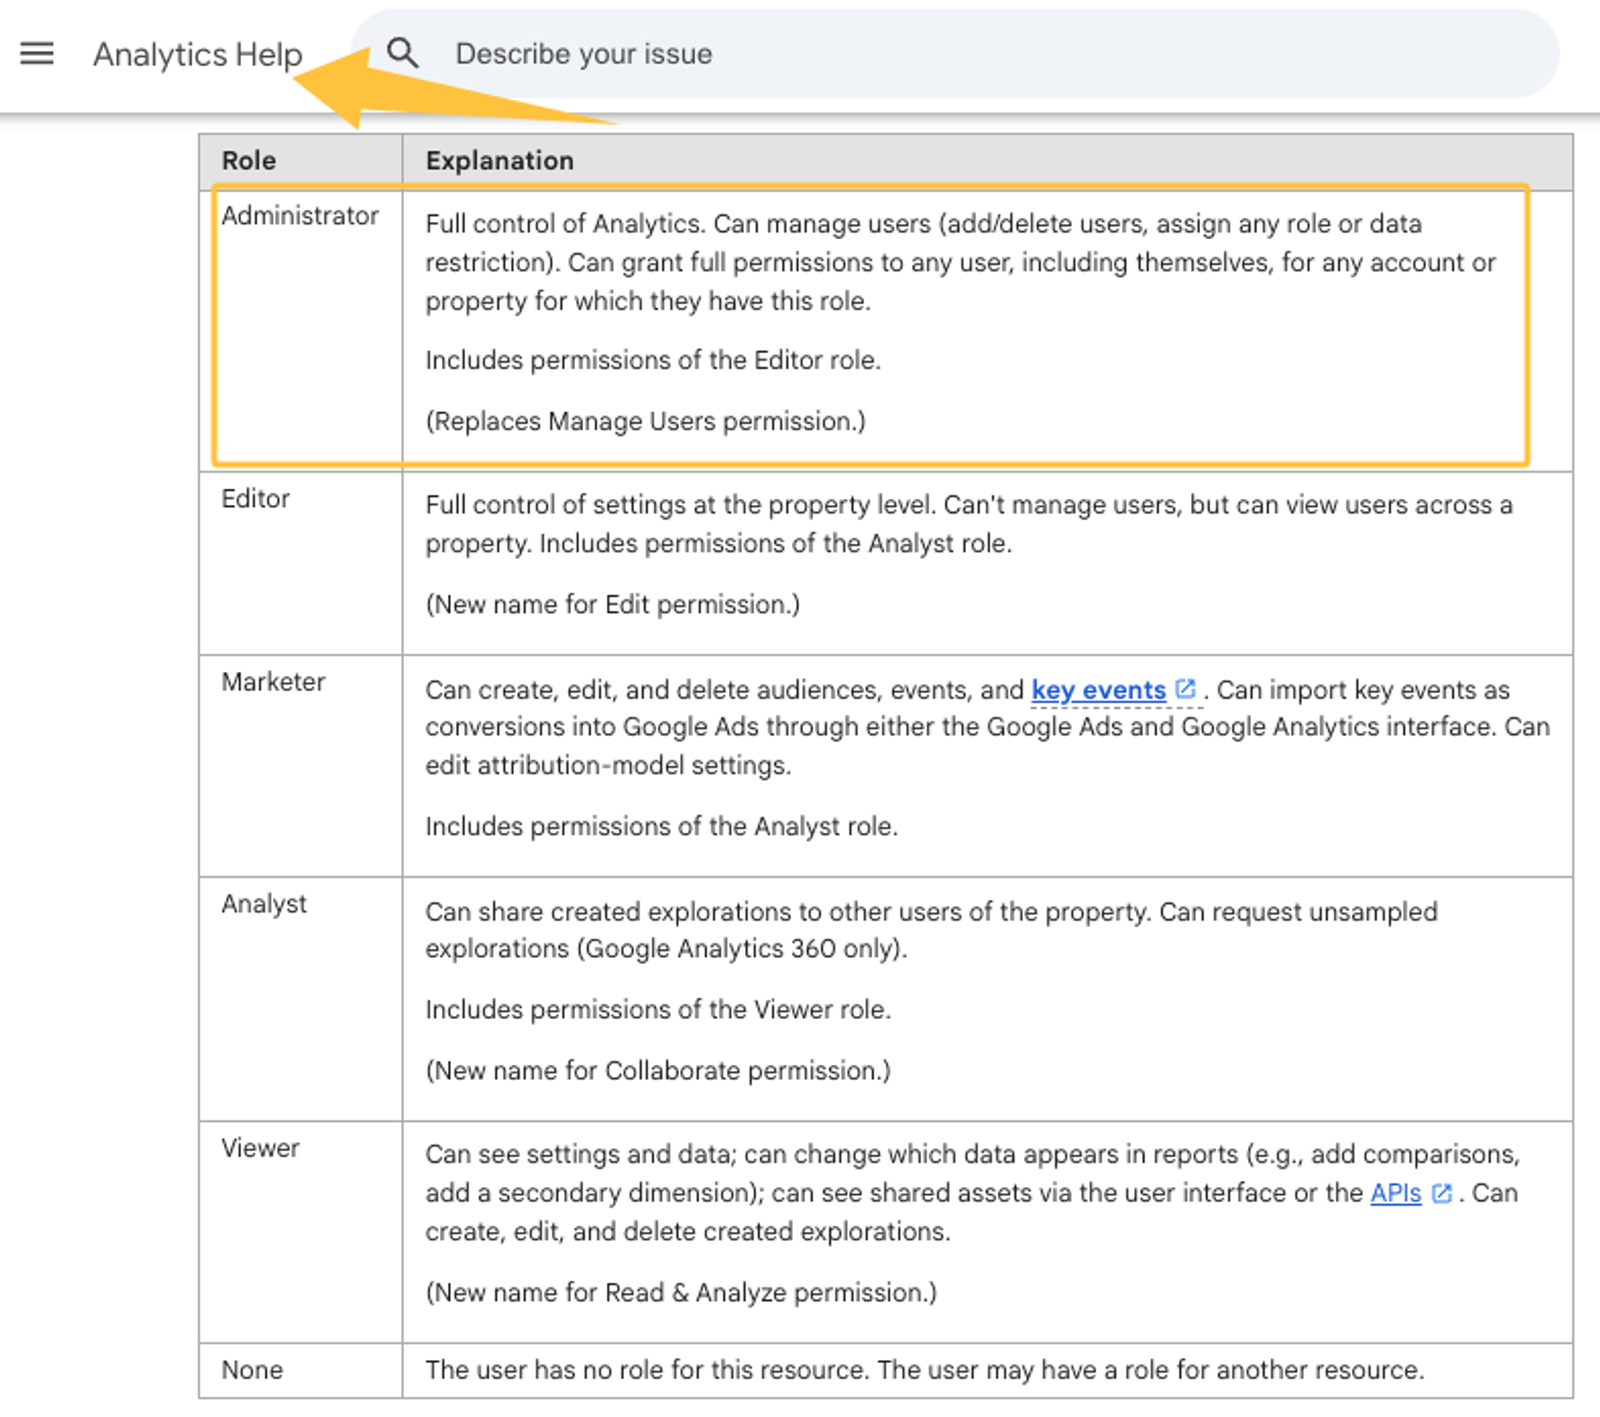Click the Explanation column header
This screenshot has height=1417, width=1600.
pyautogui.click(x=987, y=161)
